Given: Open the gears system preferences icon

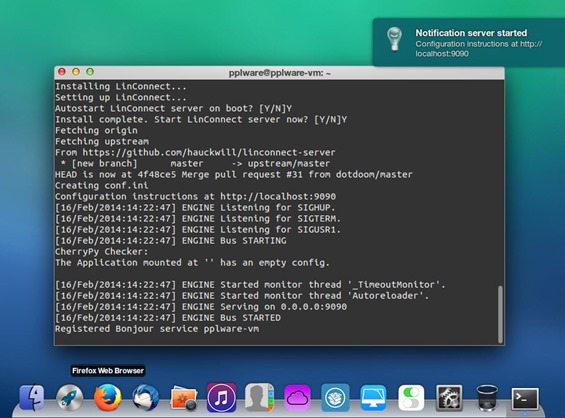Looking at the screenshot, I should 449,398.
